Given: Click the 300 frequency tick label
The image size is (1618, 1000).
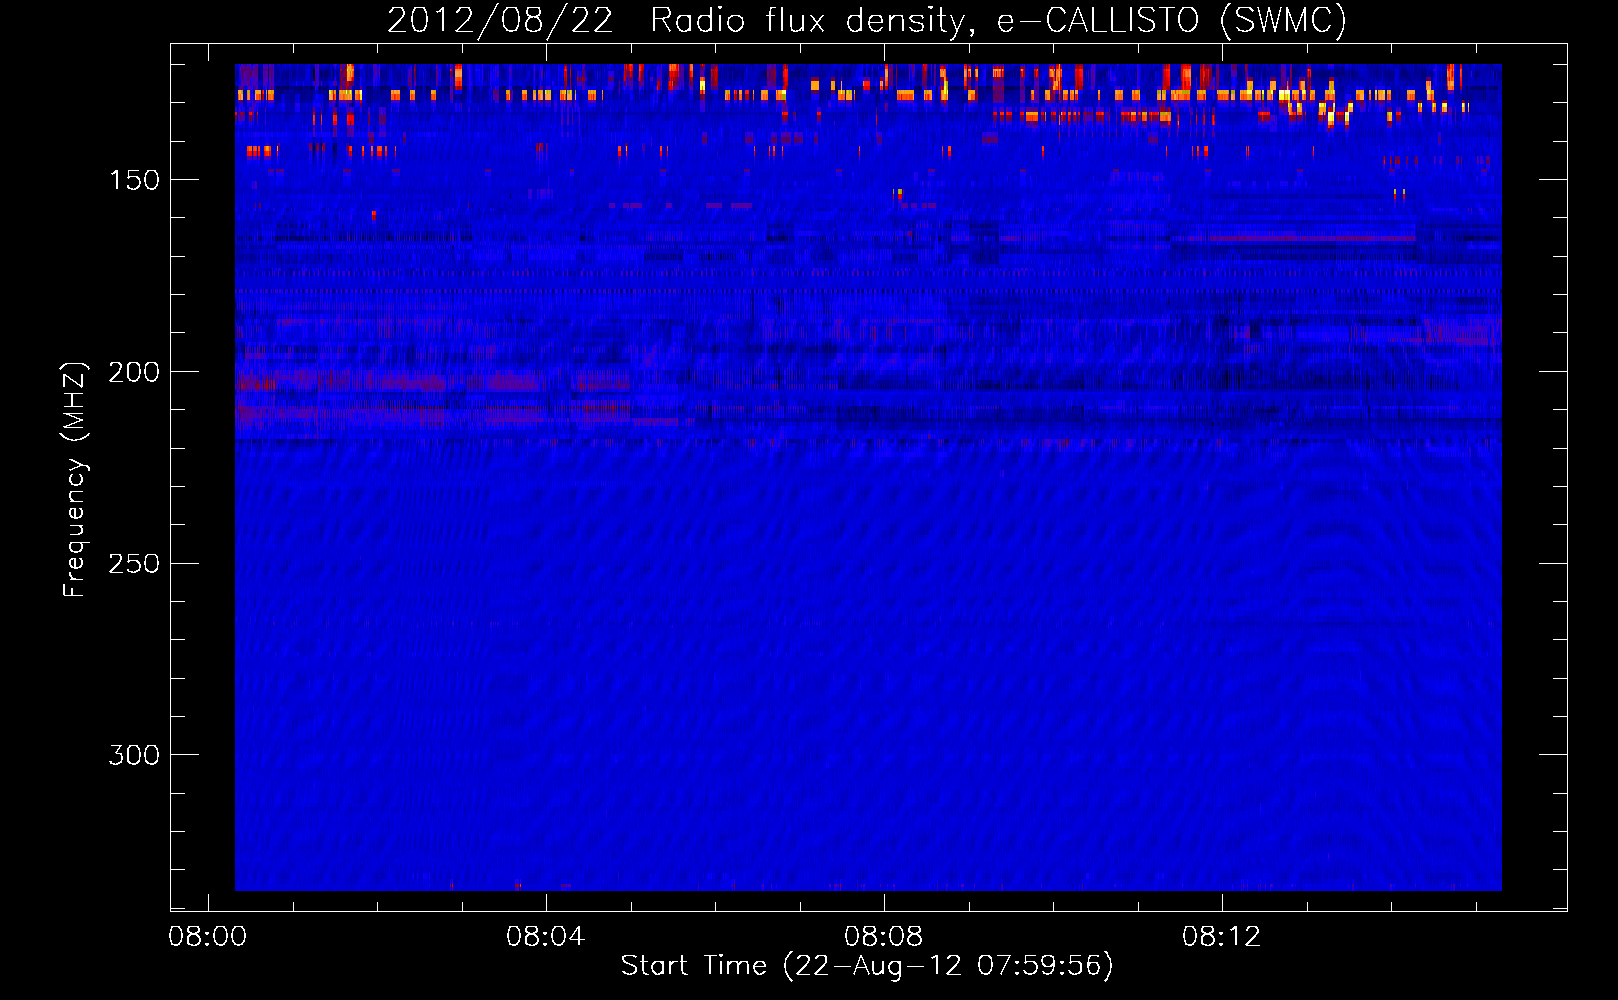Looking at the screenshot, I should [134, 755].
